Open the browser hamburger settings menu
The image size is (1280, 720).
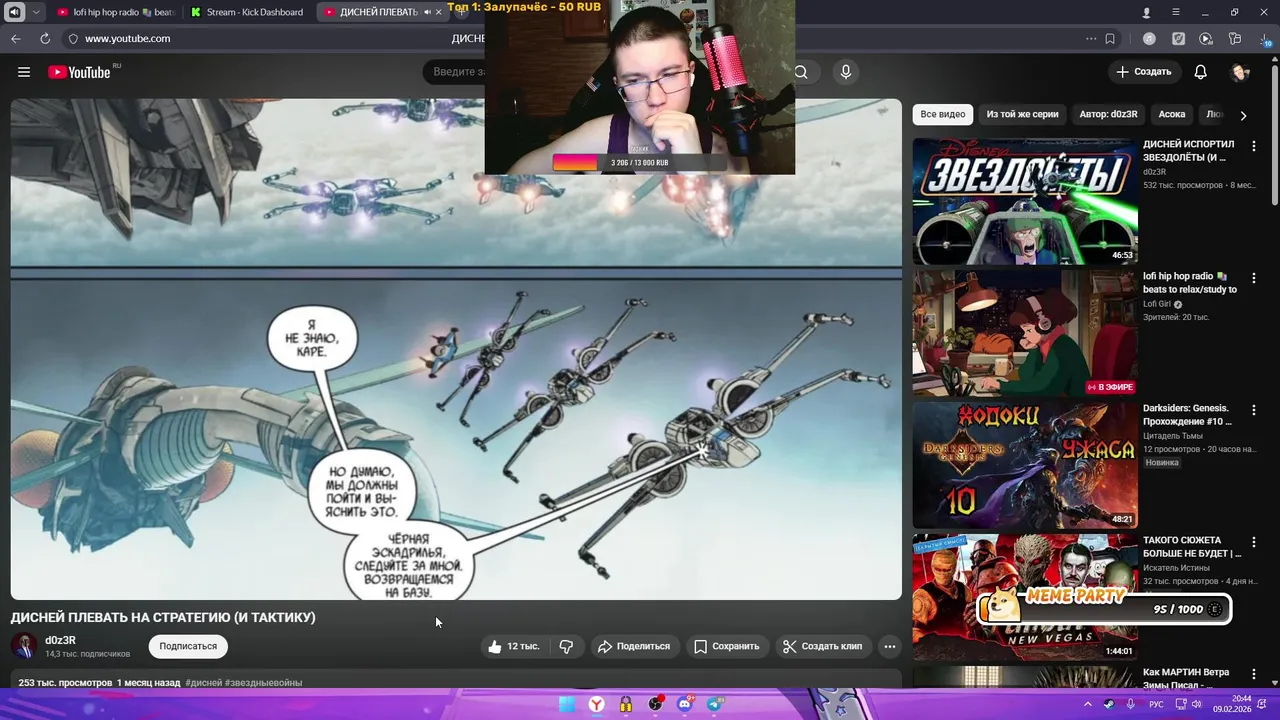click(1176, 12)
